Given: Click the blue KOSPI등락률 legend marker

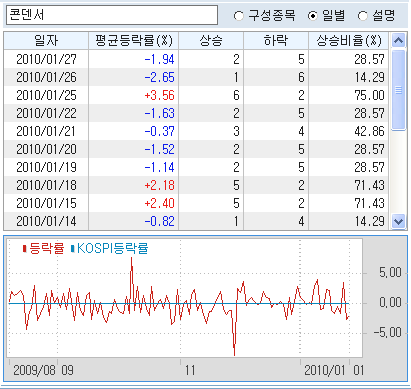Looking at the screenshot, I should (72, 249).
